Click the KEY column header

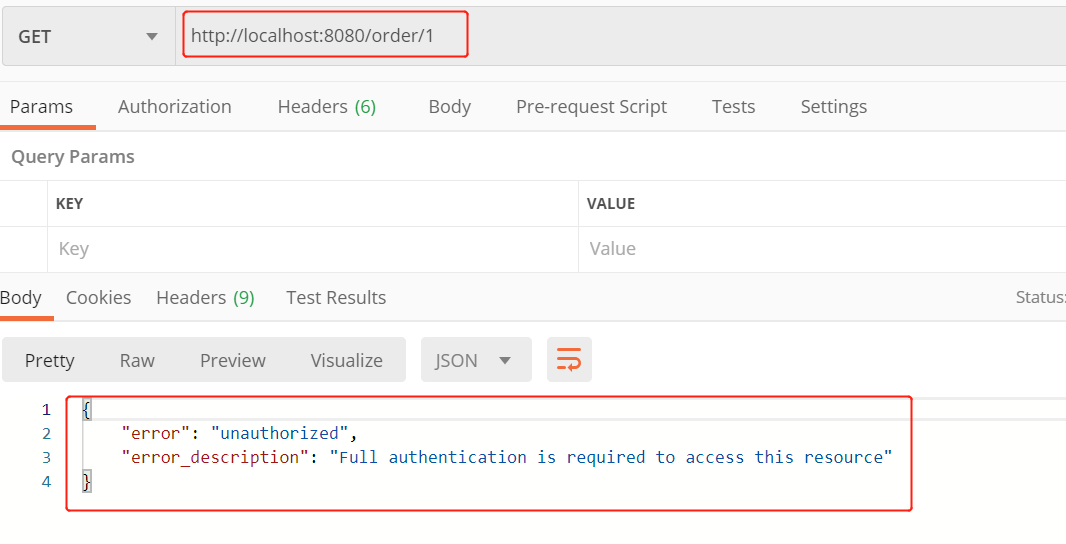pyautogui.click(x=69, y=203)
